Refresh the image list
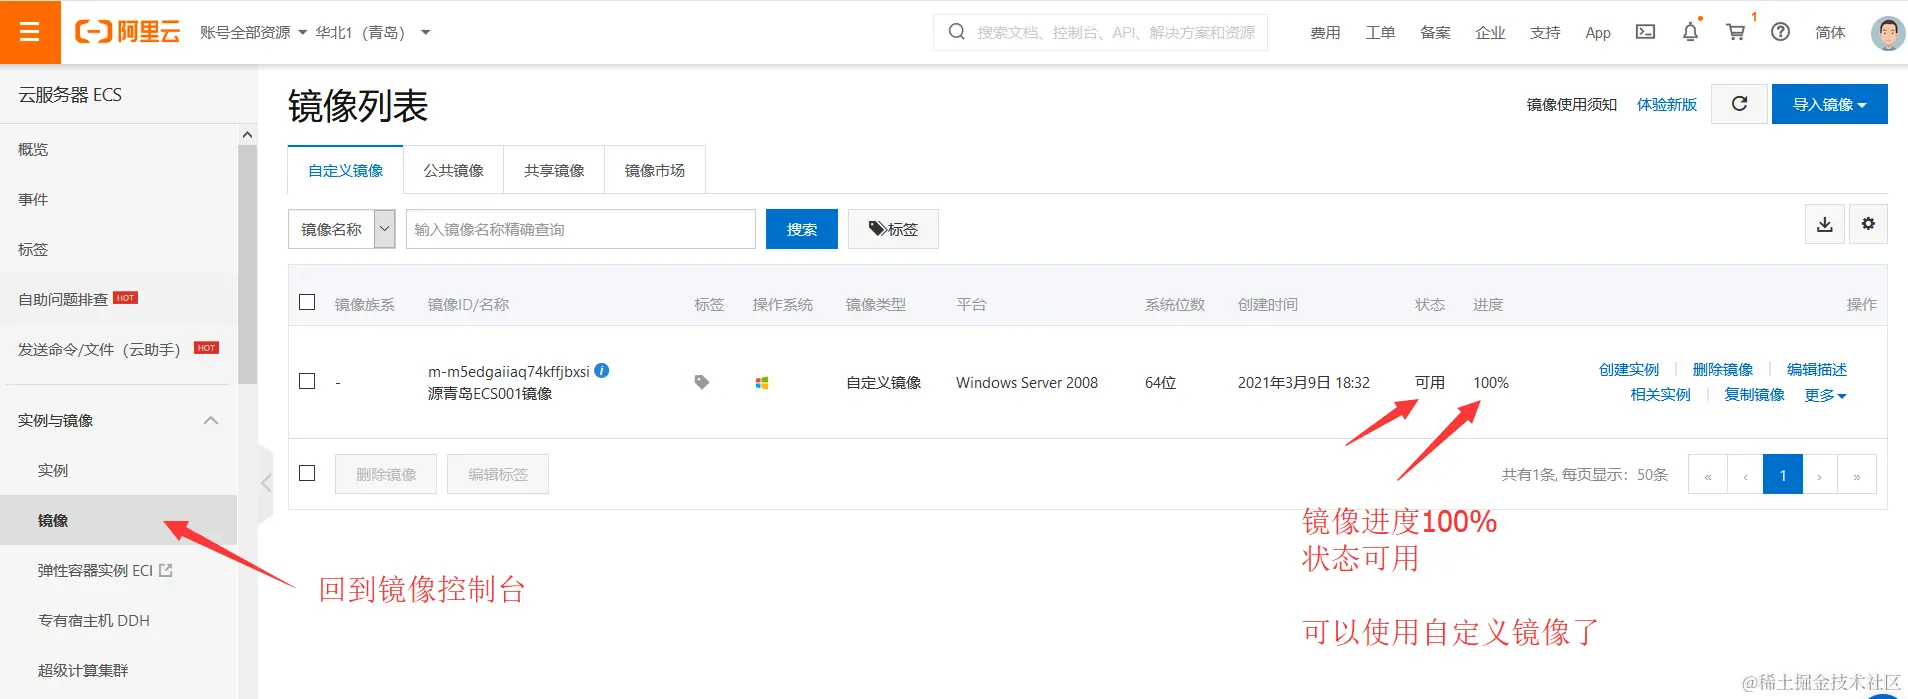The width and height of the screenshot is (1908, 699). 1739,104
